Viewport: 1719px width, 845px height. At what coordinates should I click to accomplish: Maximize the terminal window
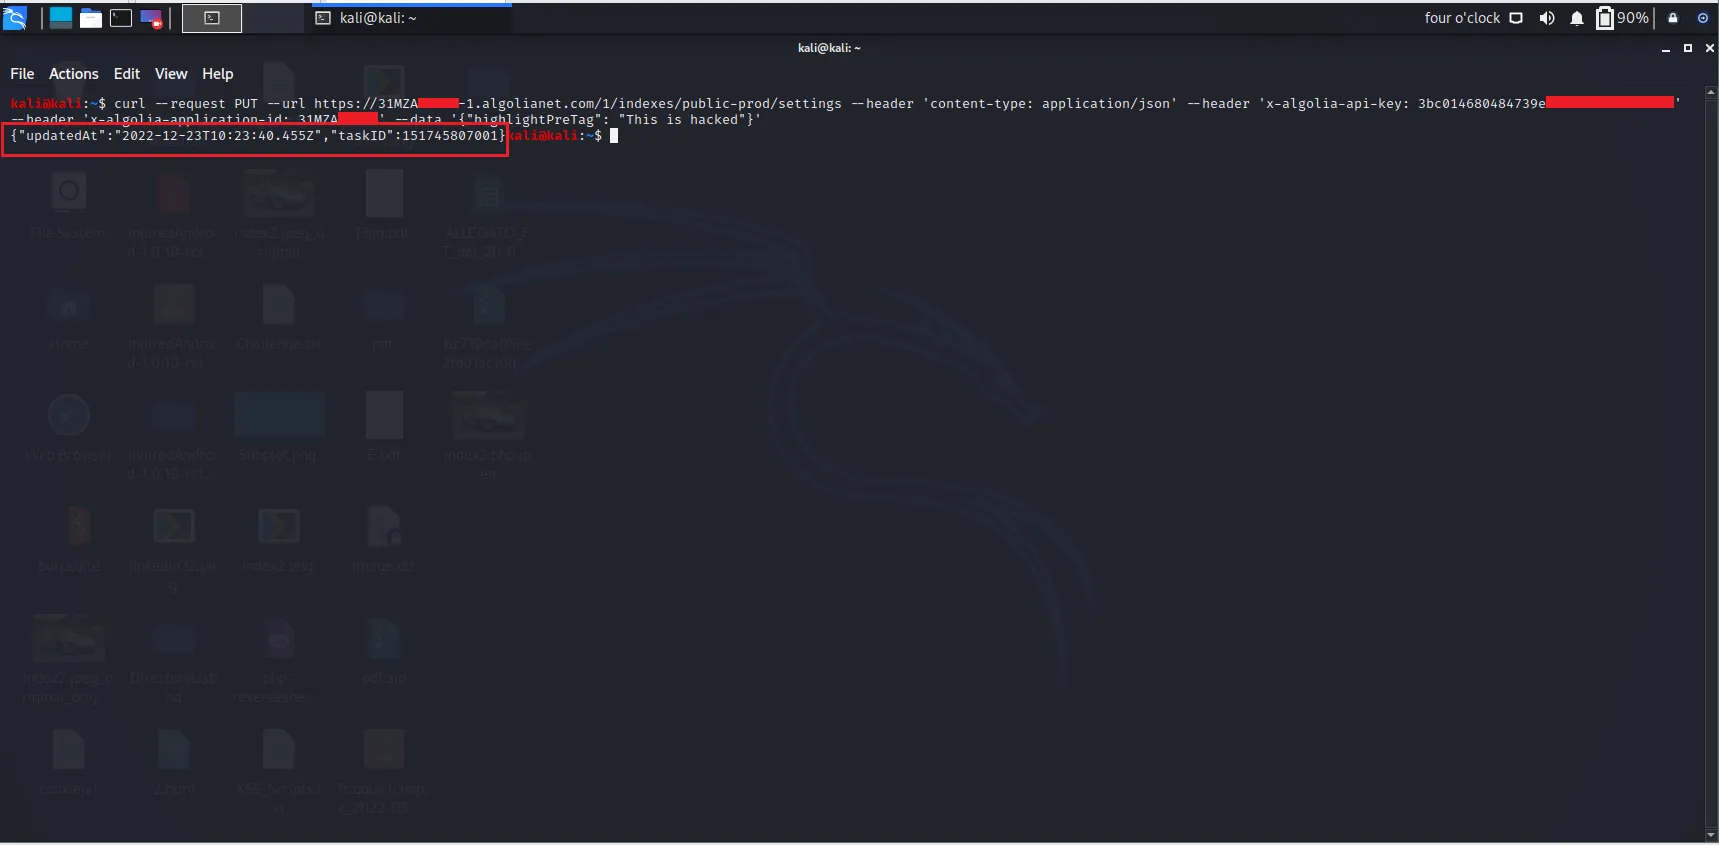click(x=1688, y=48)
